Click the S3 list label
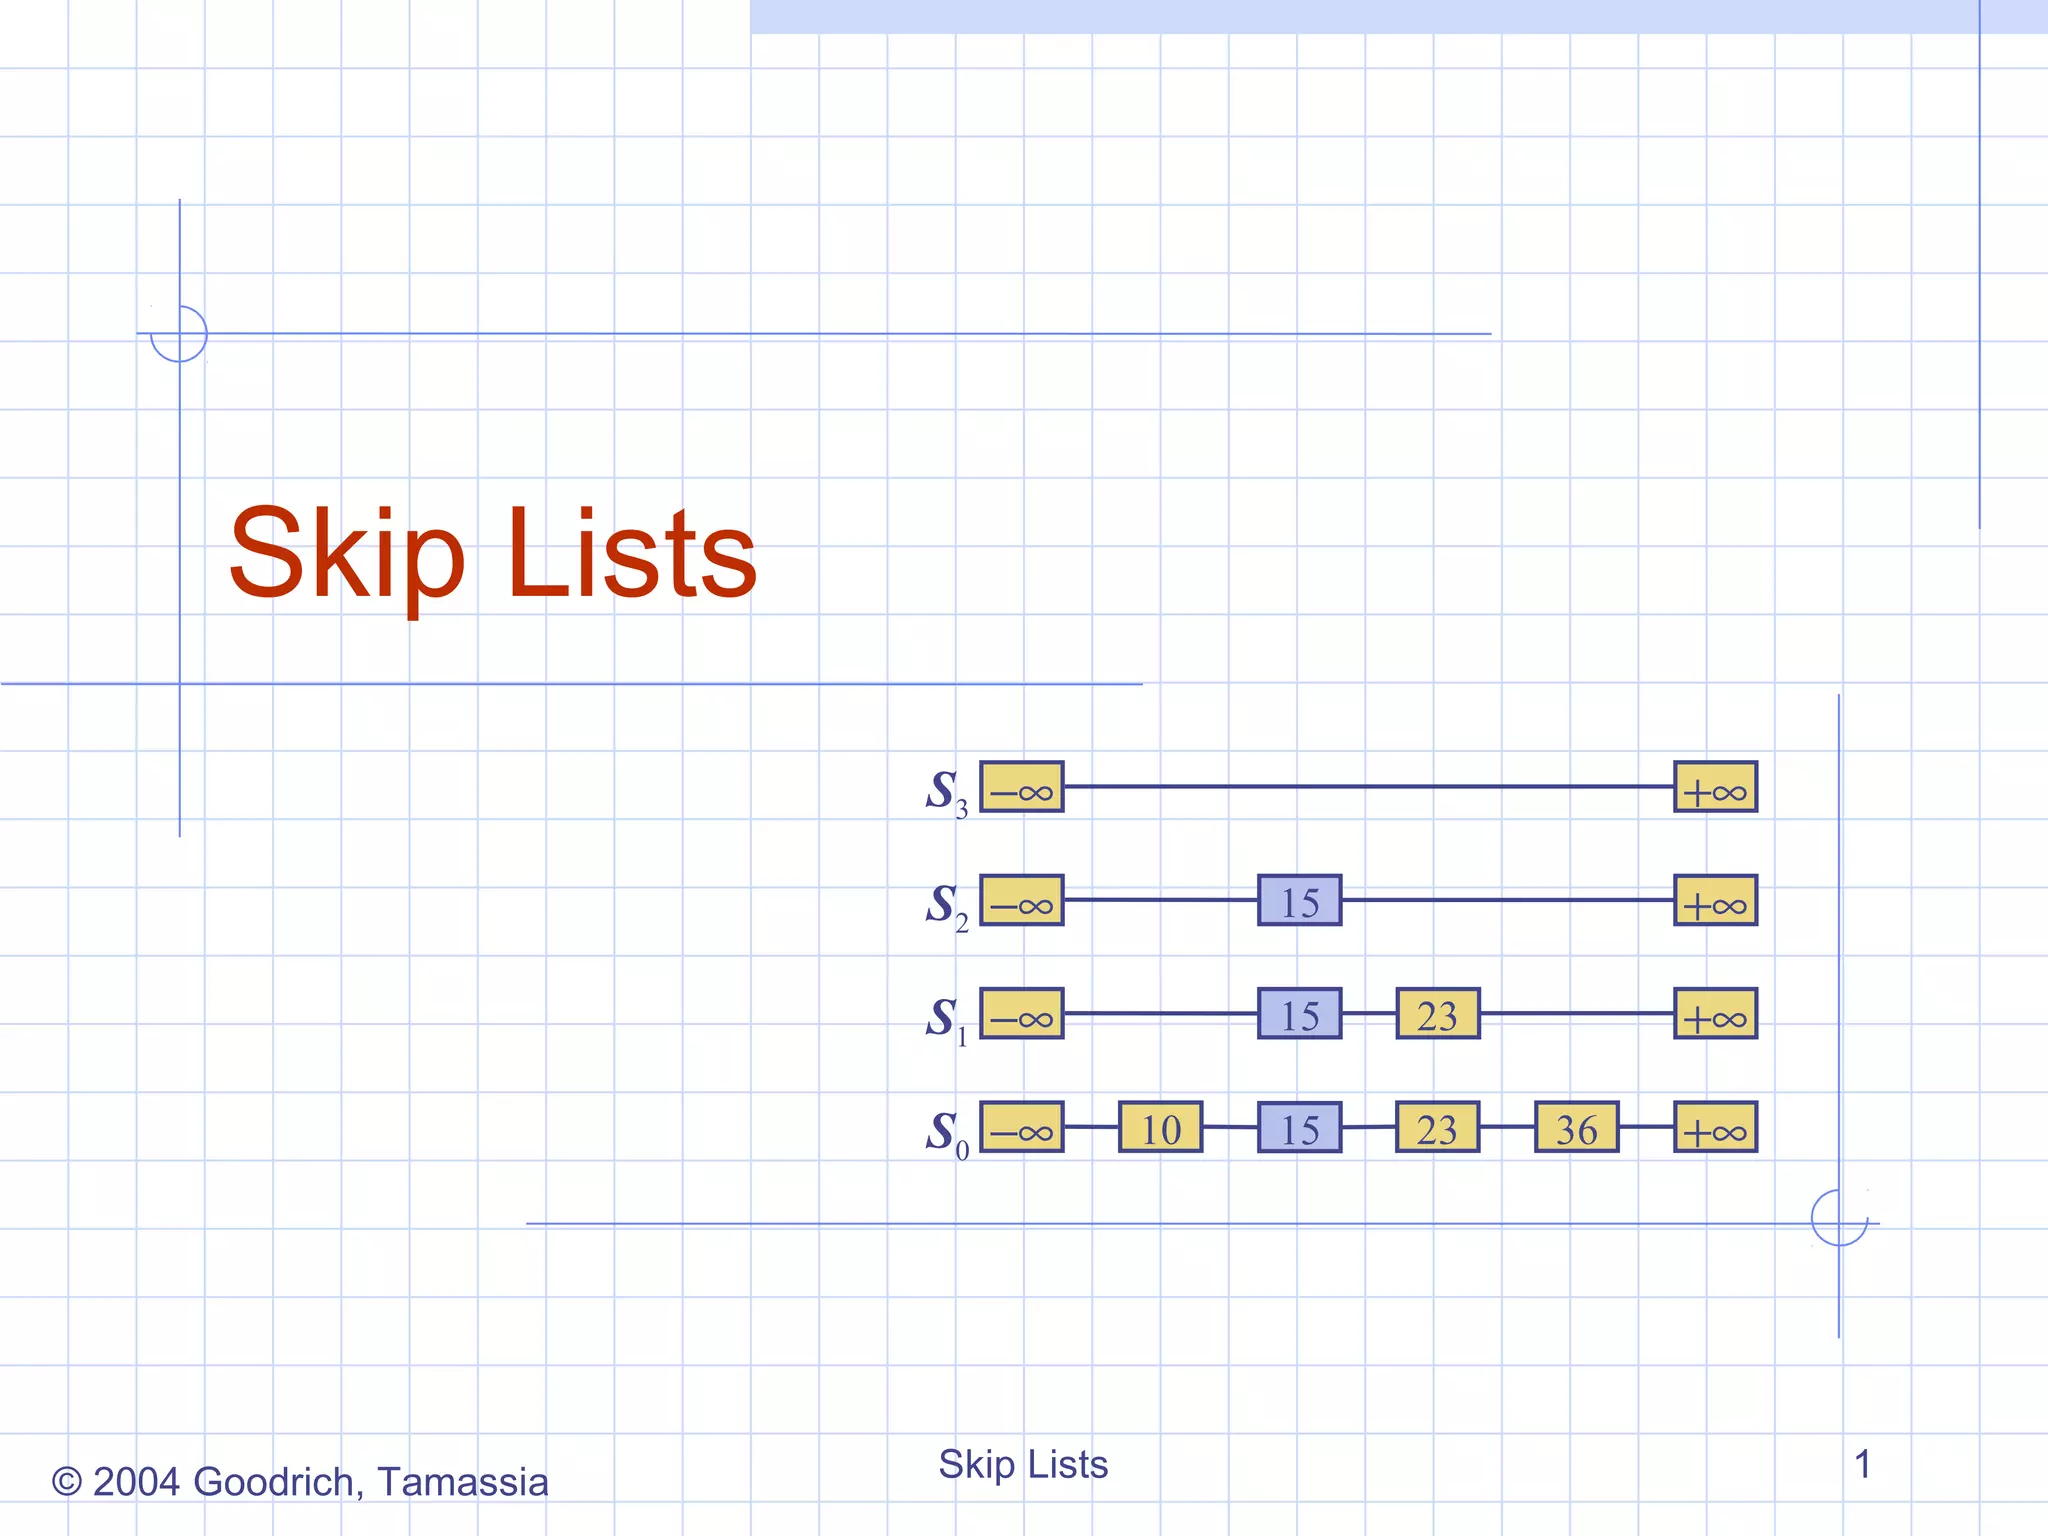This screenshot has width=2048, height=1536. [945, 792]
